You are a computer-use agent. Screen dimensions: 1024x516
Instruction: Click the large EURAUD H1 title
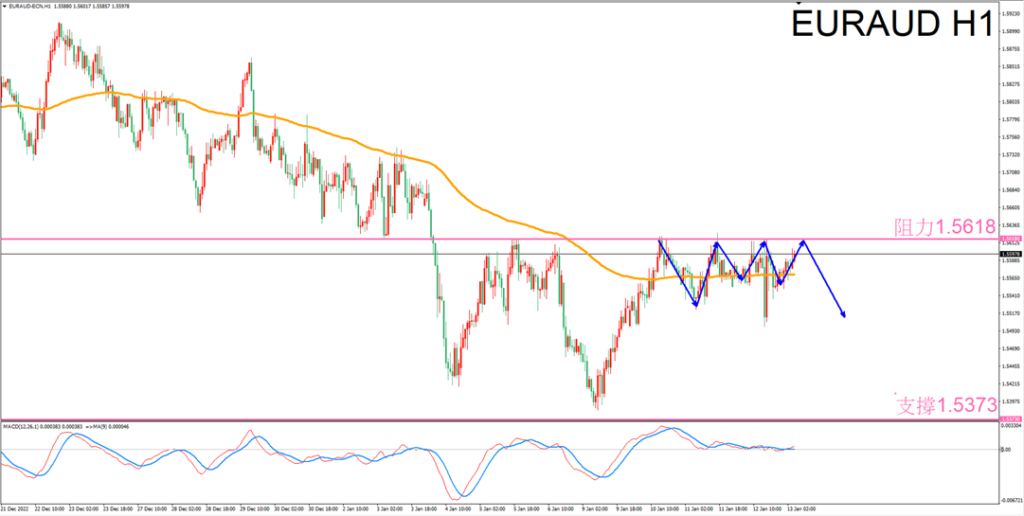(892, 24)
